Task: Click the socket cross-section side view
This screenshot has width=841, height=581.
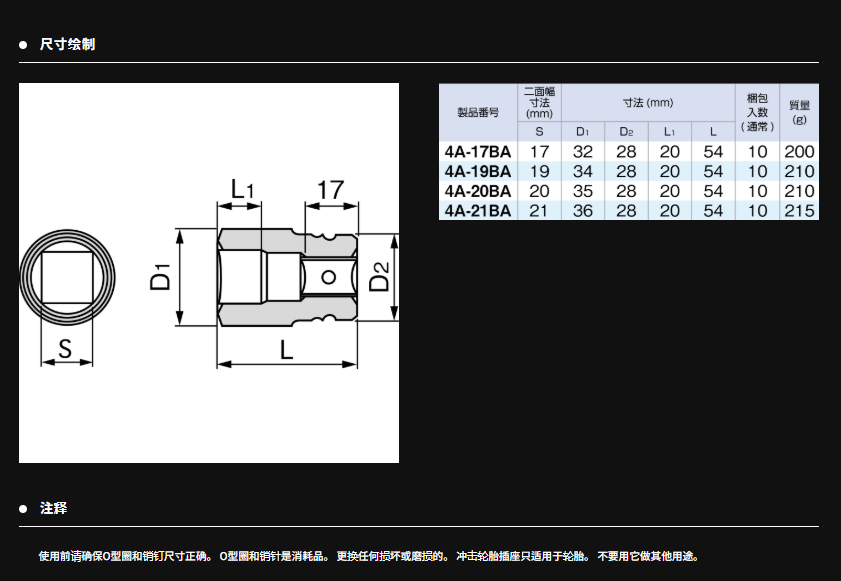Action: pyautogui.click(x=287, y=277)
